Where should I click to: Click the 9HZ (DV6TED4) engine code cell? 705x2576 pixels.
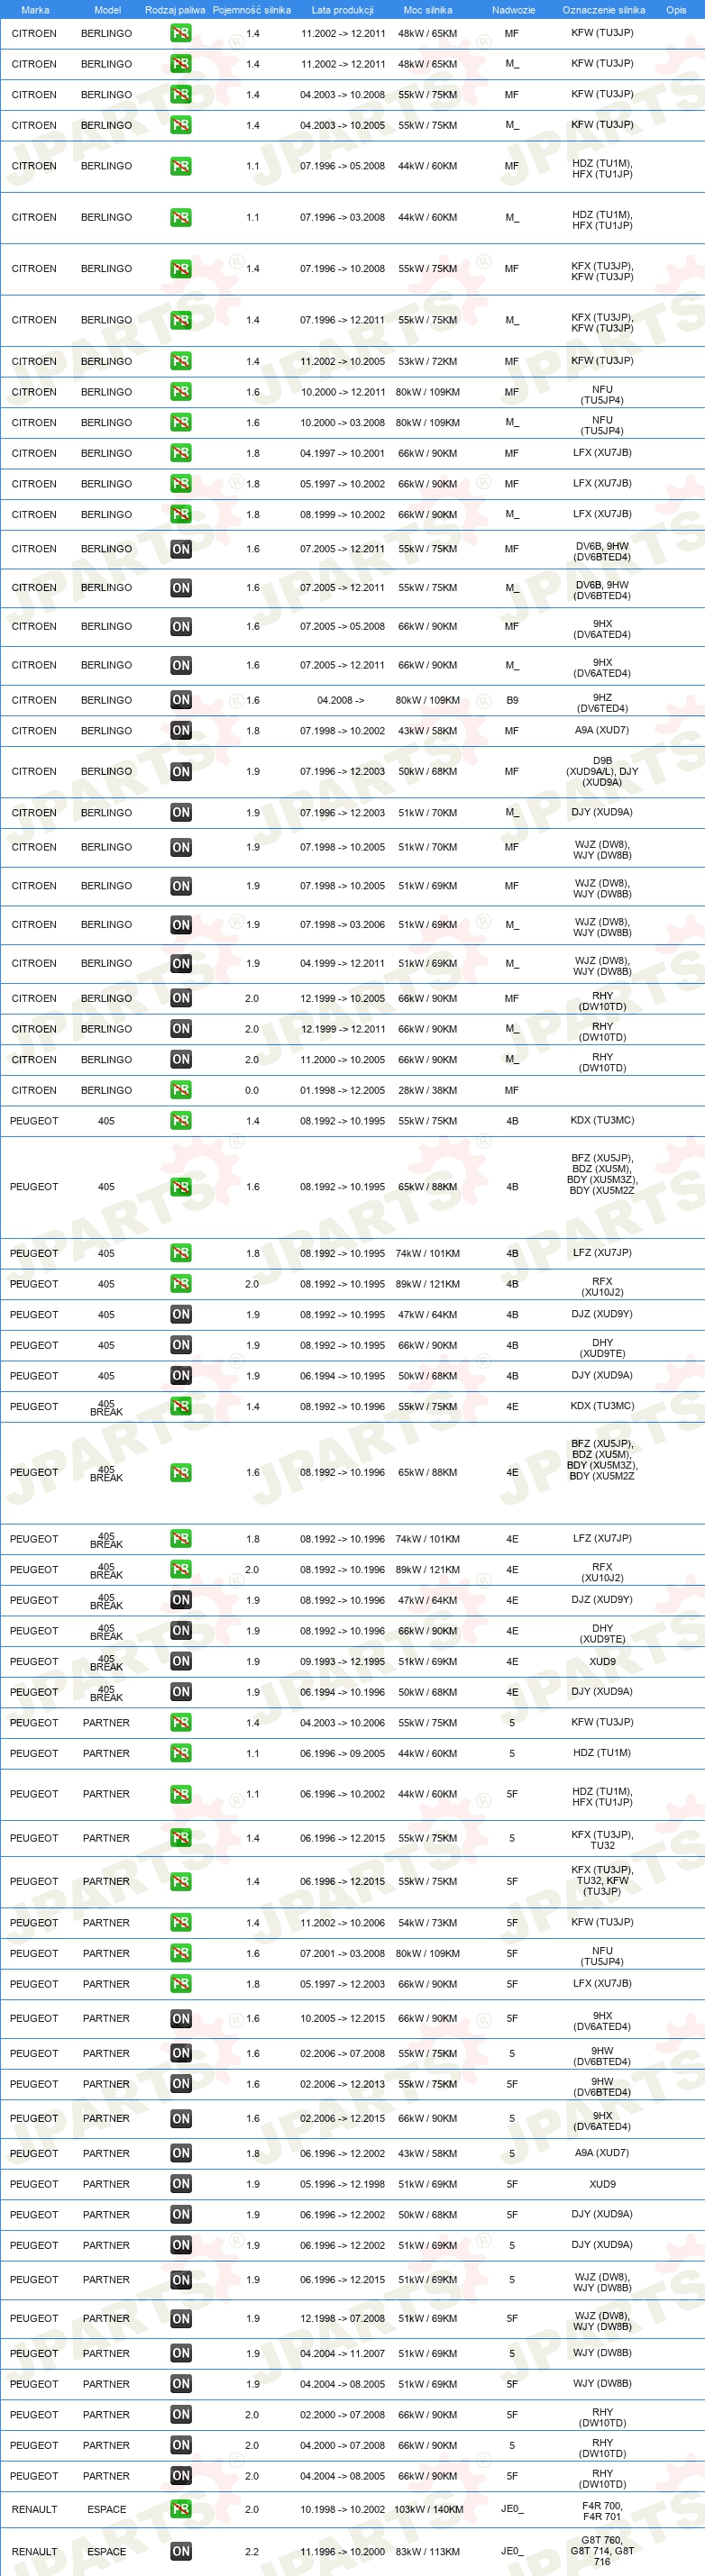pos(602,703)
